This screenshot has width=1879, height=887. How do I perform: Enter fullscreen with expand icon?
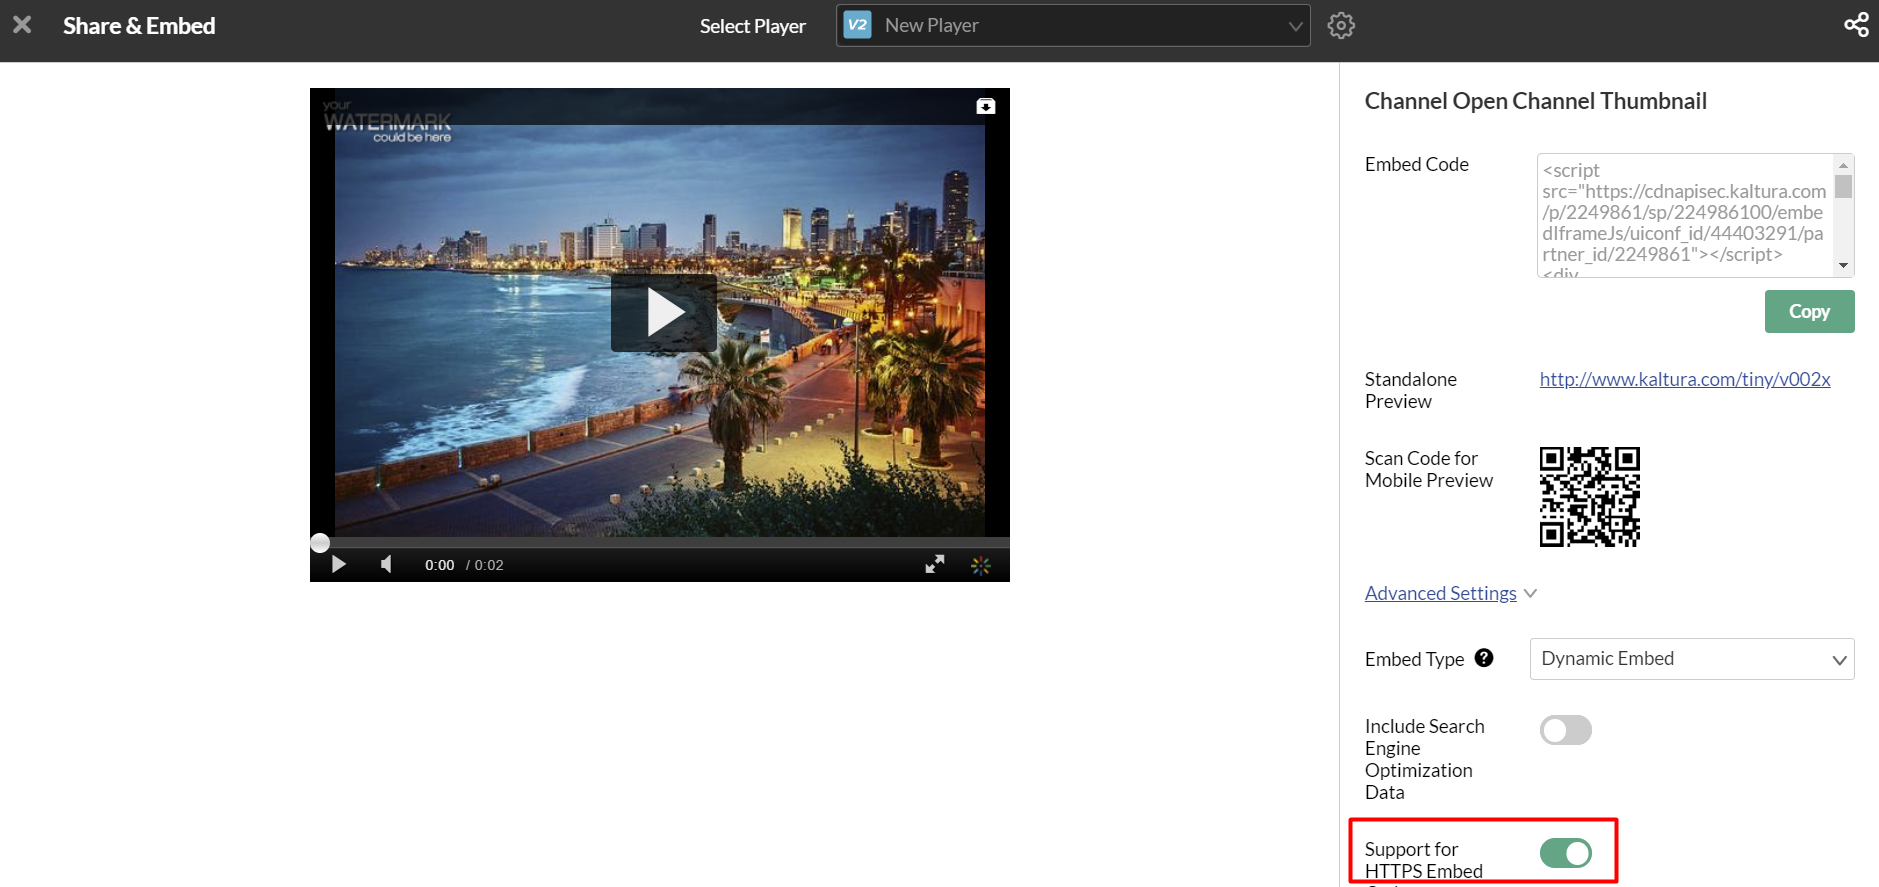coord(935,564)
